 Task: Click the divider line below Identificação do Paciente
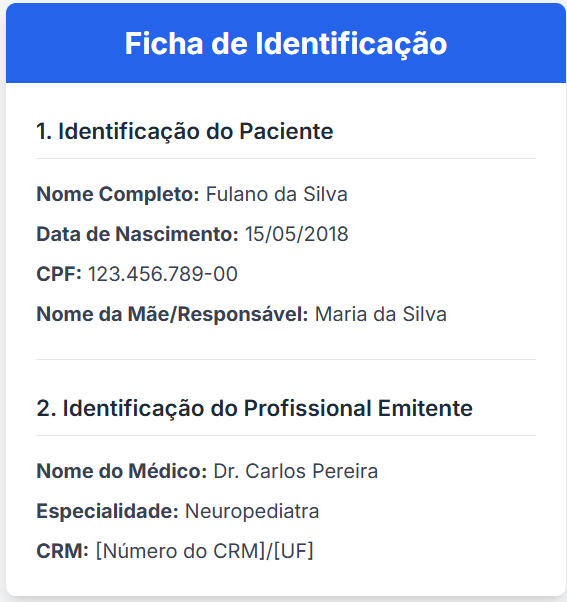point(286,158)
